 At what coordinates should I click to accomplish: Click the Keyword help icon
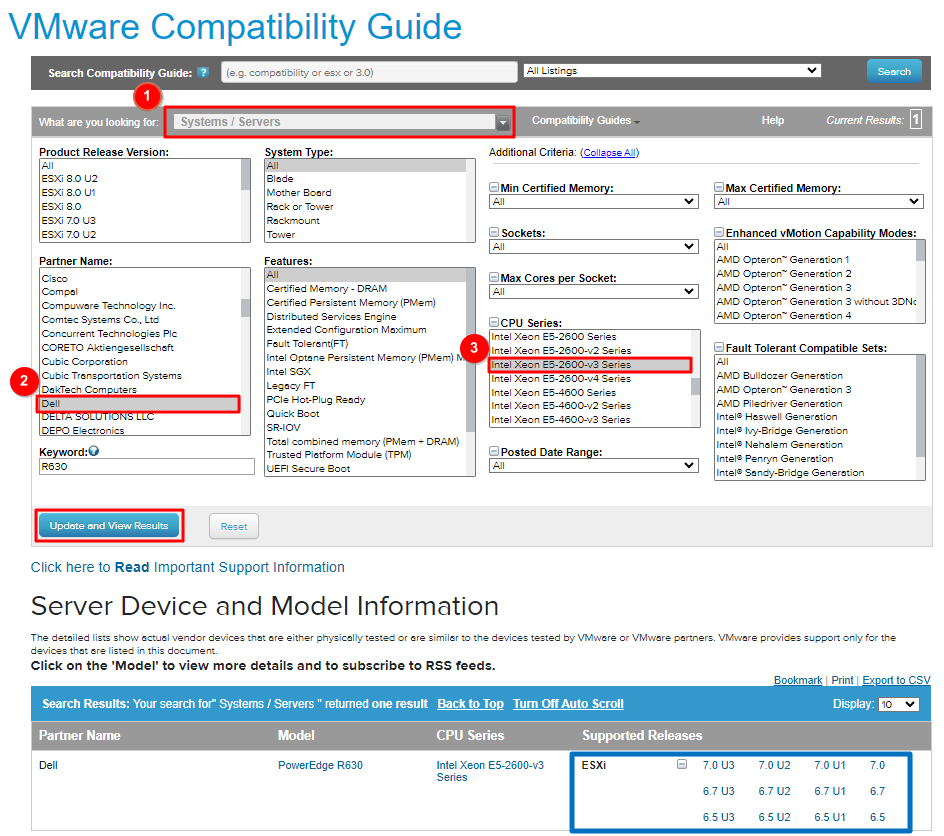94,451
